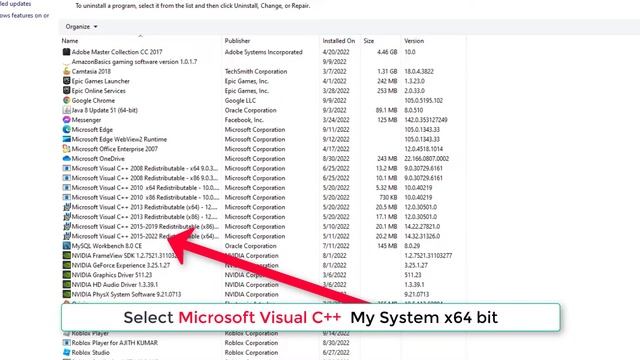Select the Epic Games Launcher name text
This screenshot has height=360, width=640.
pyautogui.click(x=100, y=81)
